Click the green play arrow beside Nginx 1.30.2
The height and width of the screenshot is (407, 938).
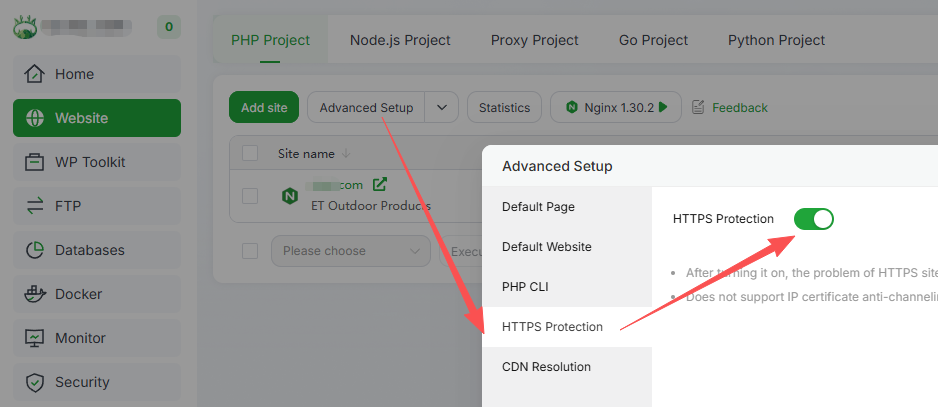point(663,107)
